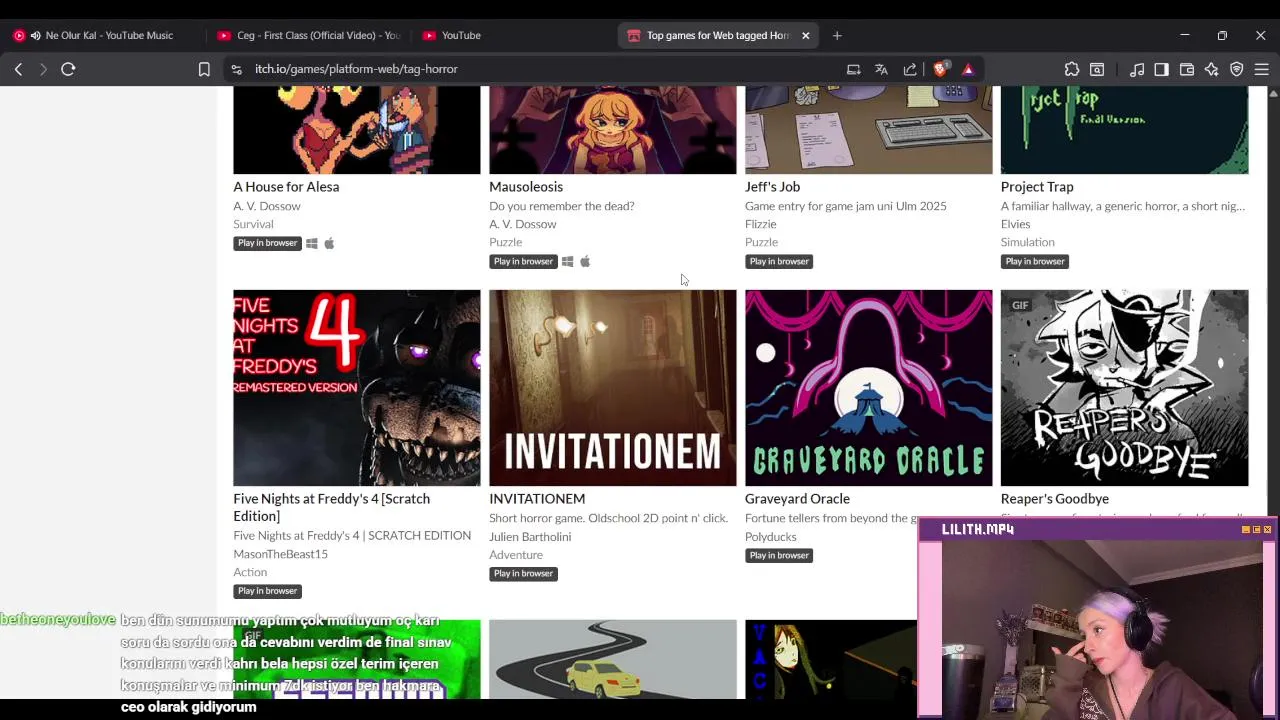This screenshot has width=1280, height=720.
Task: Click the page vertical scrollbar
Action: coord(1273,392)
